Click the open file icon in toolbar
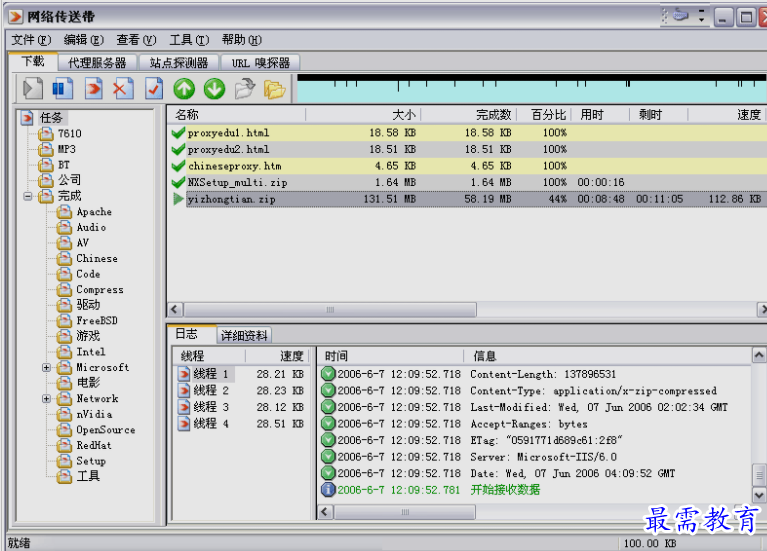Image resolution: width=767 pixels, height=551 pixels. (x=245, y=89)
